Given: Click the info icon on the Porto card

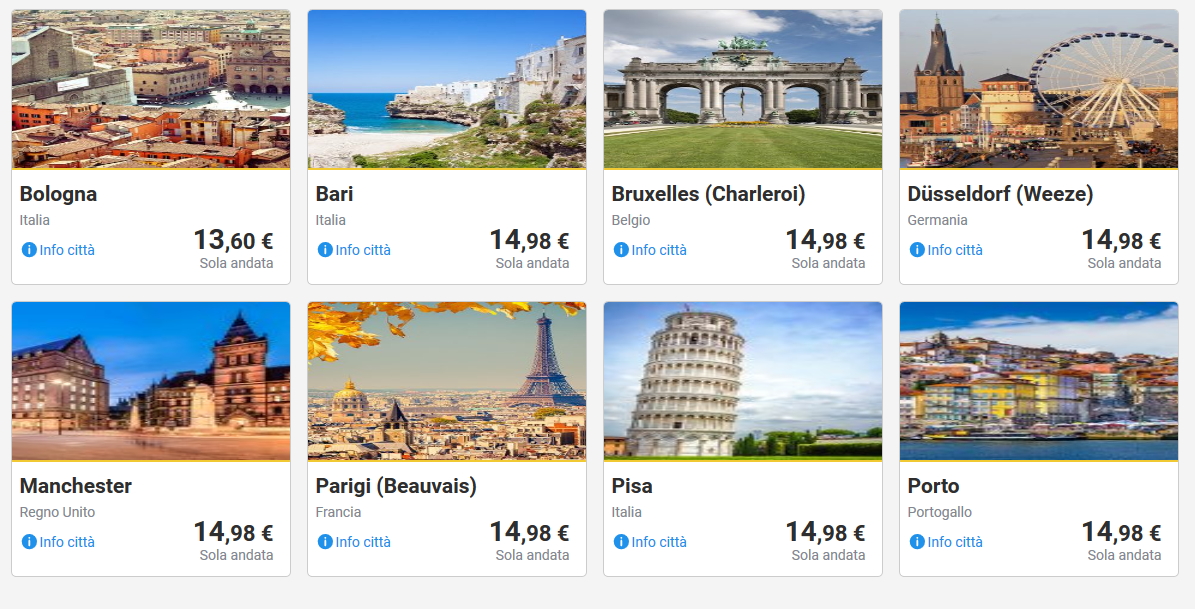Looking at the screenshot, I should click(x=917, y=542).
